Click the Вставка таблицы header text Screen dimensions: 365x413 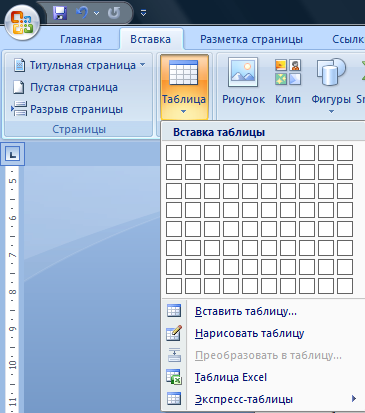[x=219, y=132]
